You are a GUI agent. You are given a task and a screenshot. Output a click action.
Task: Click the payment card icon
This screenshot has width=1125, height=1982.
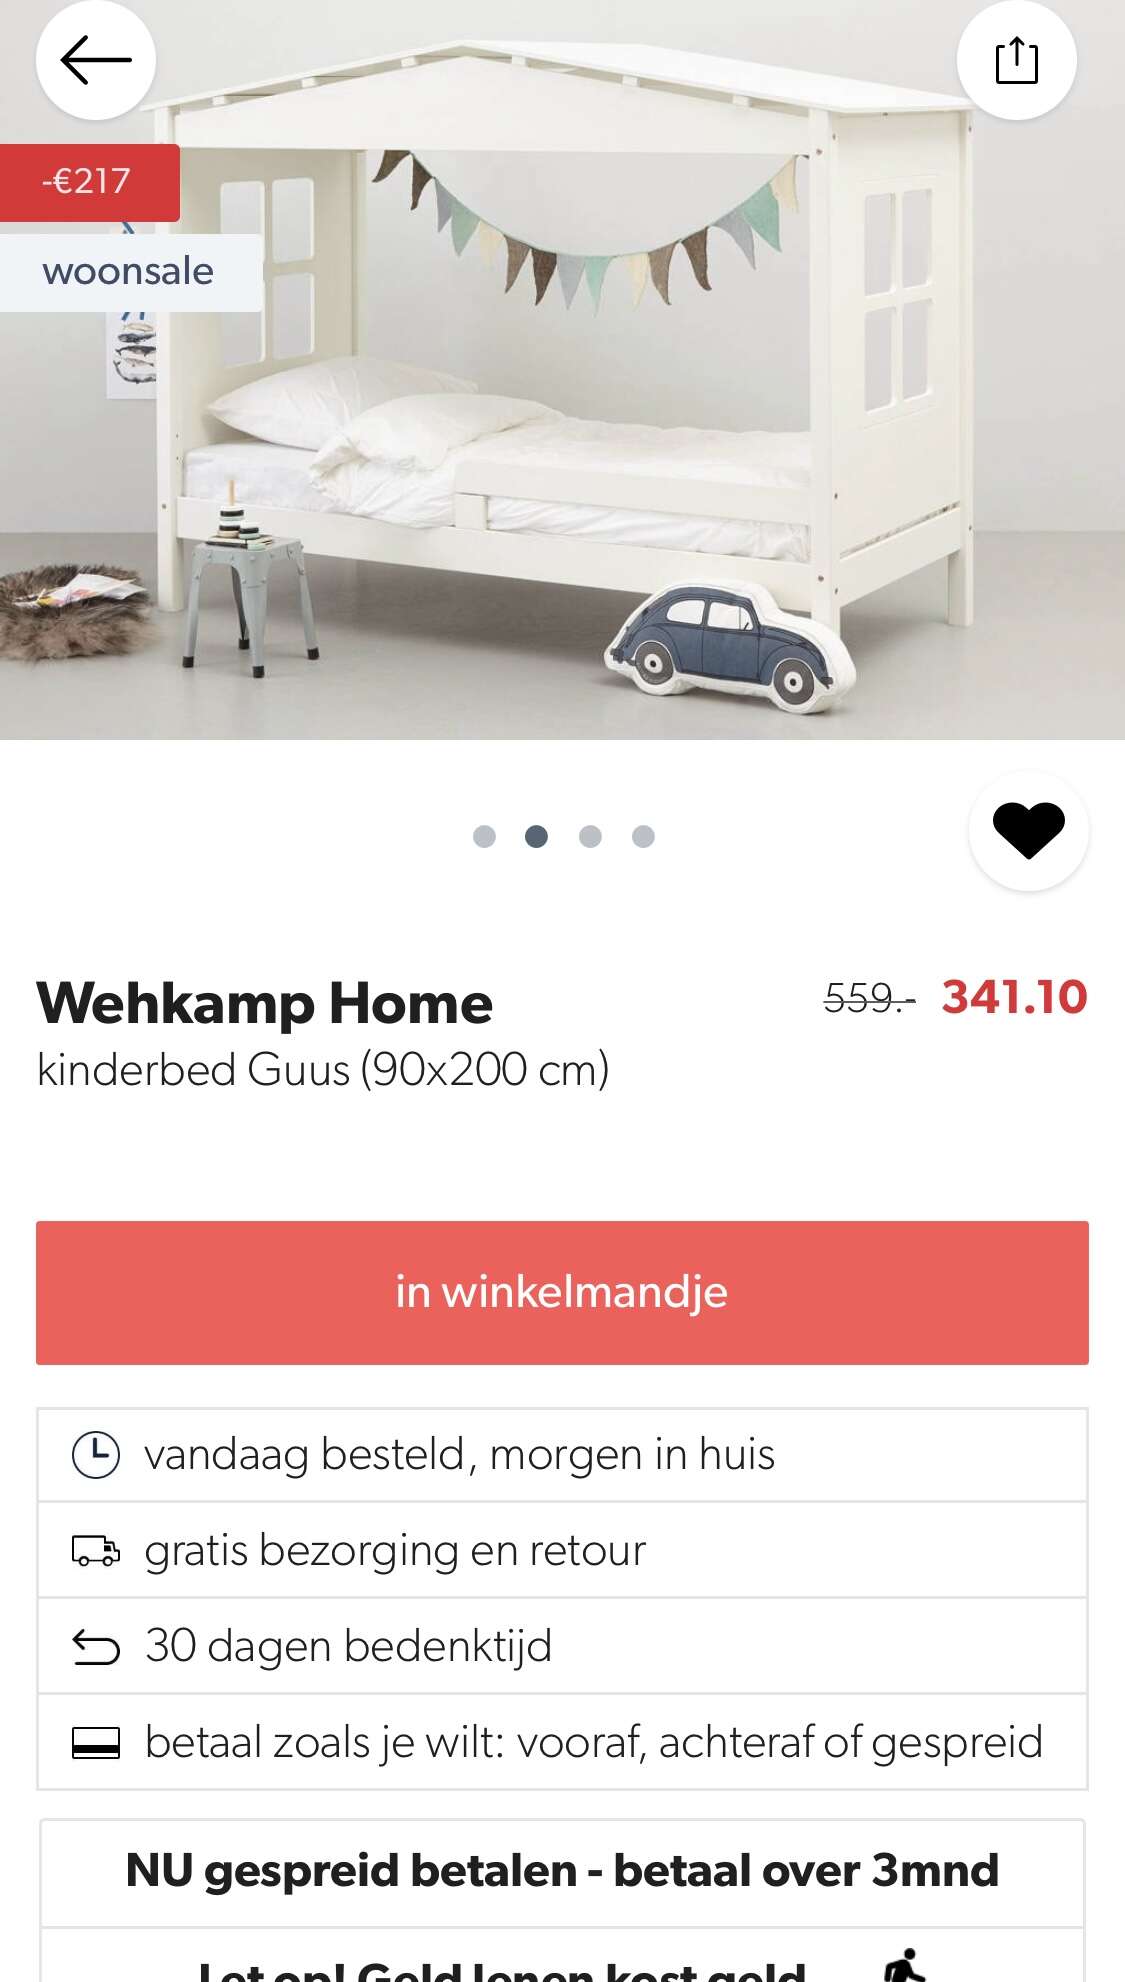(96, 1743)
